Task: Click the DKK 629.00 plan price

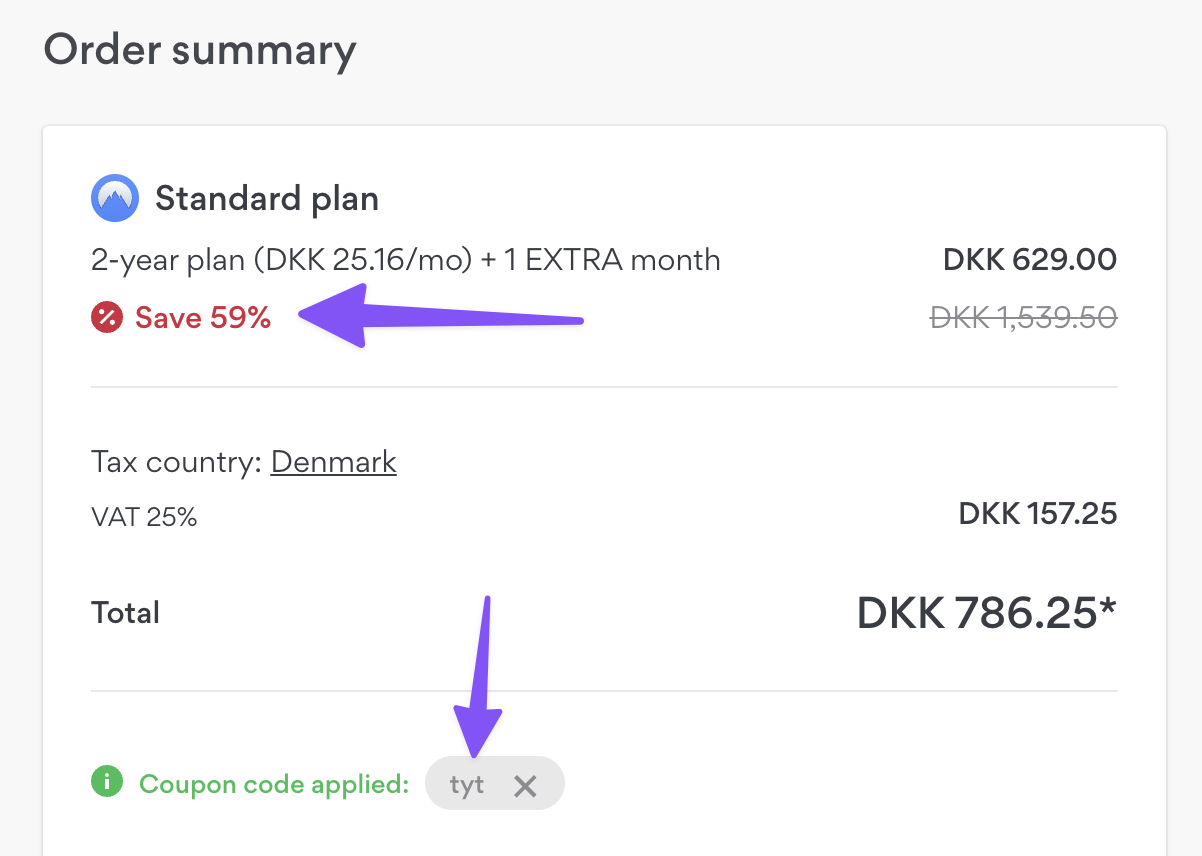Action: pos(1030,260)
